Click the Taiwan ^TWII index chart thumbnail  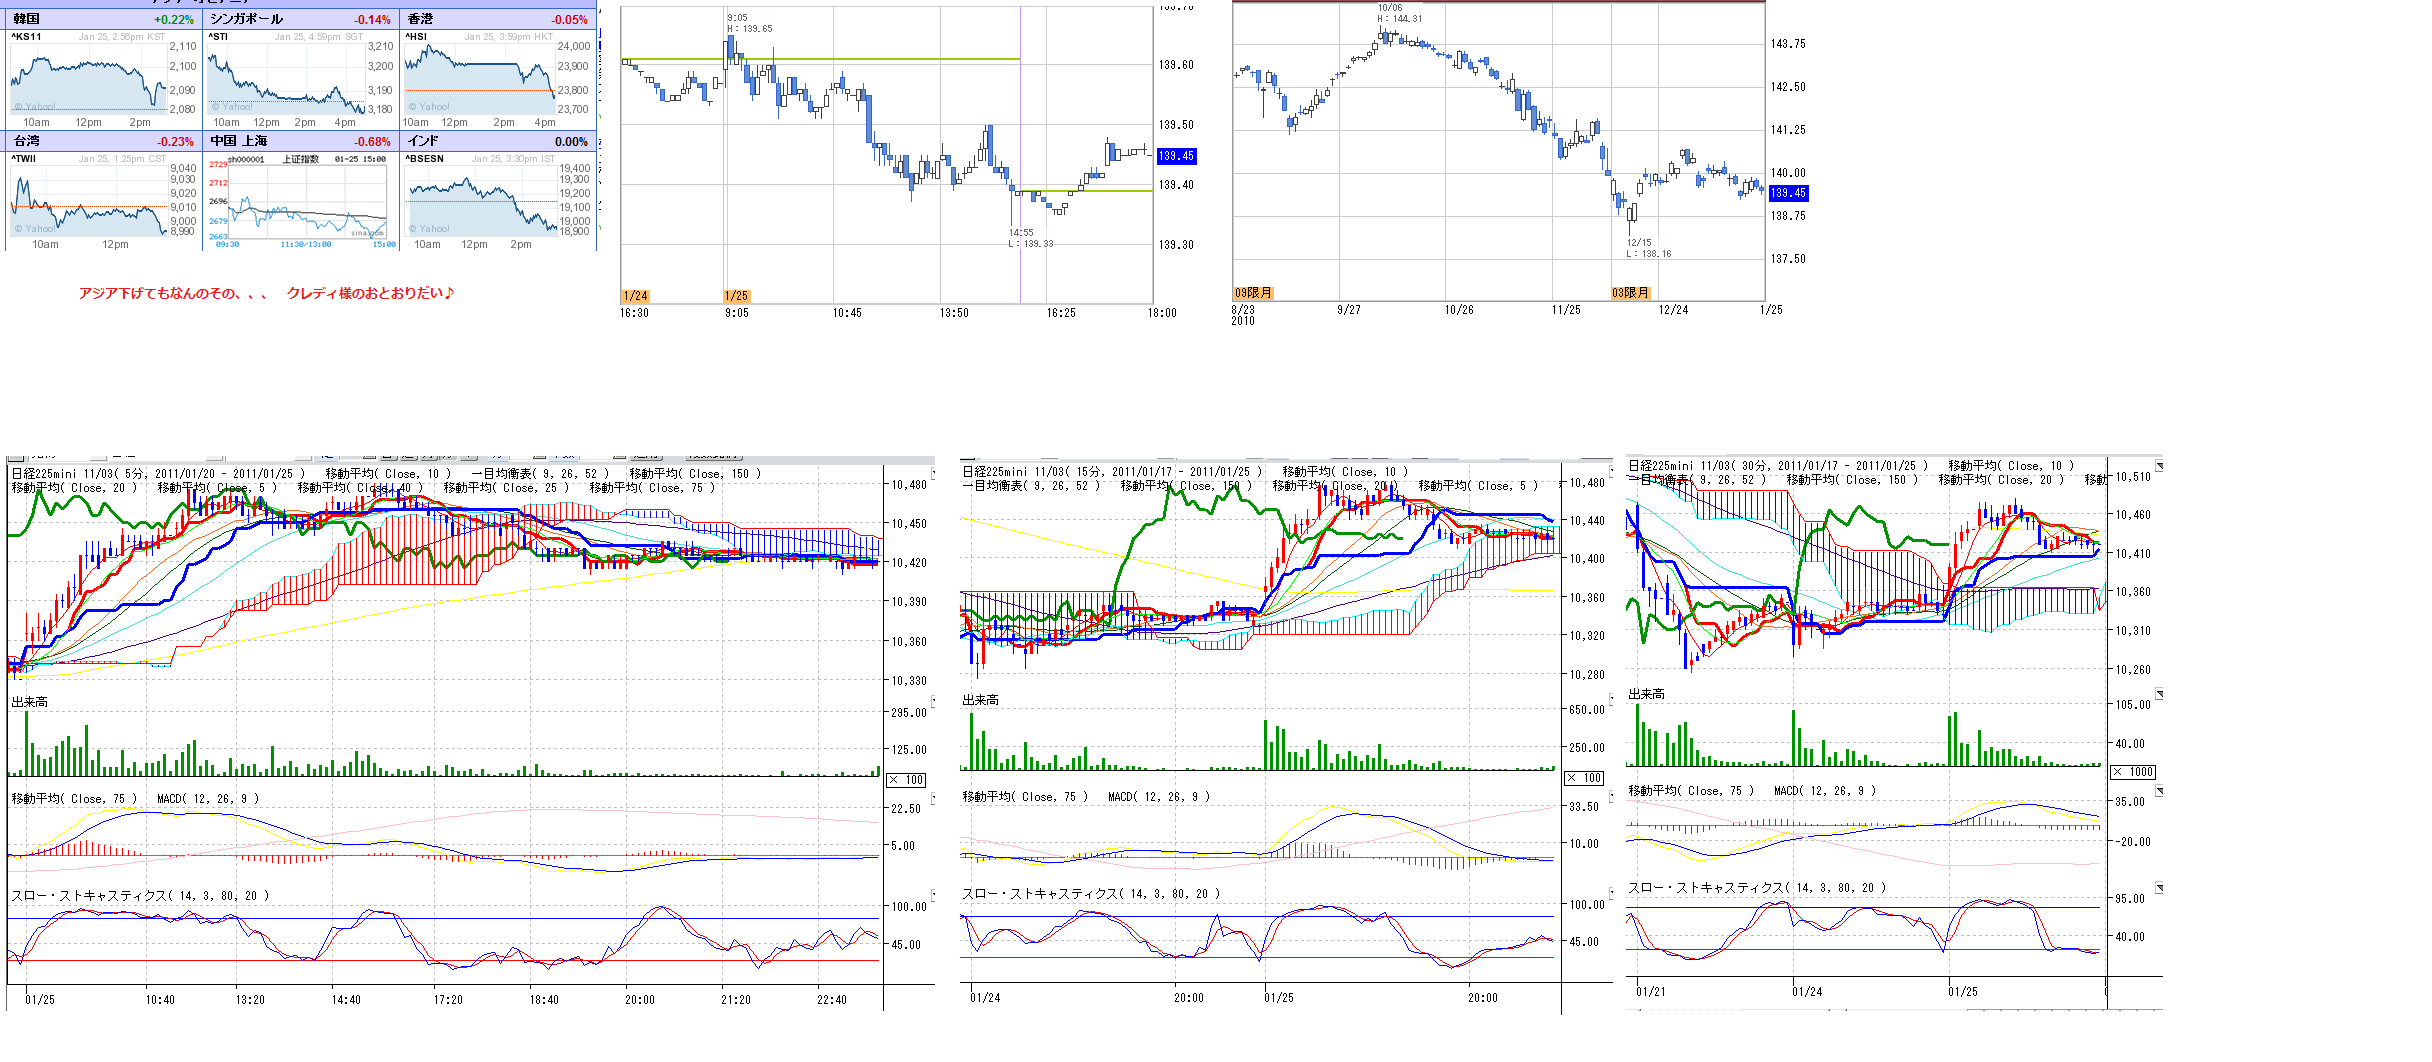click(88, 200)
